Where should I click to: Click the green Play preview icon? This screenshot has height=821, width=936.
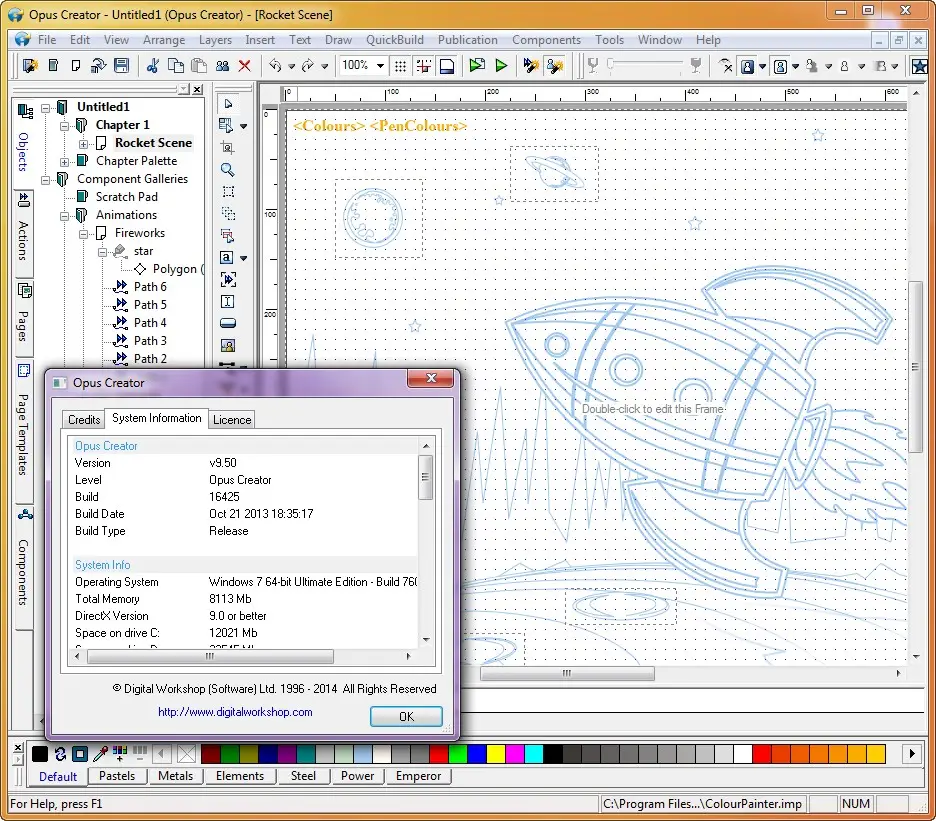501,66
